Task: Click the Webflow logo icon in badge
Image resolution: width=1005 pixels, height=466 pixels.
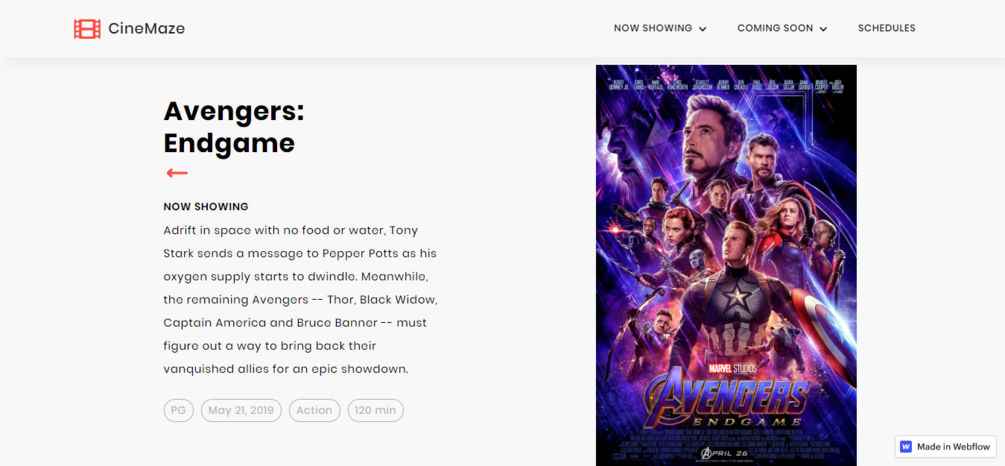Action: click(x=906, y=447)
